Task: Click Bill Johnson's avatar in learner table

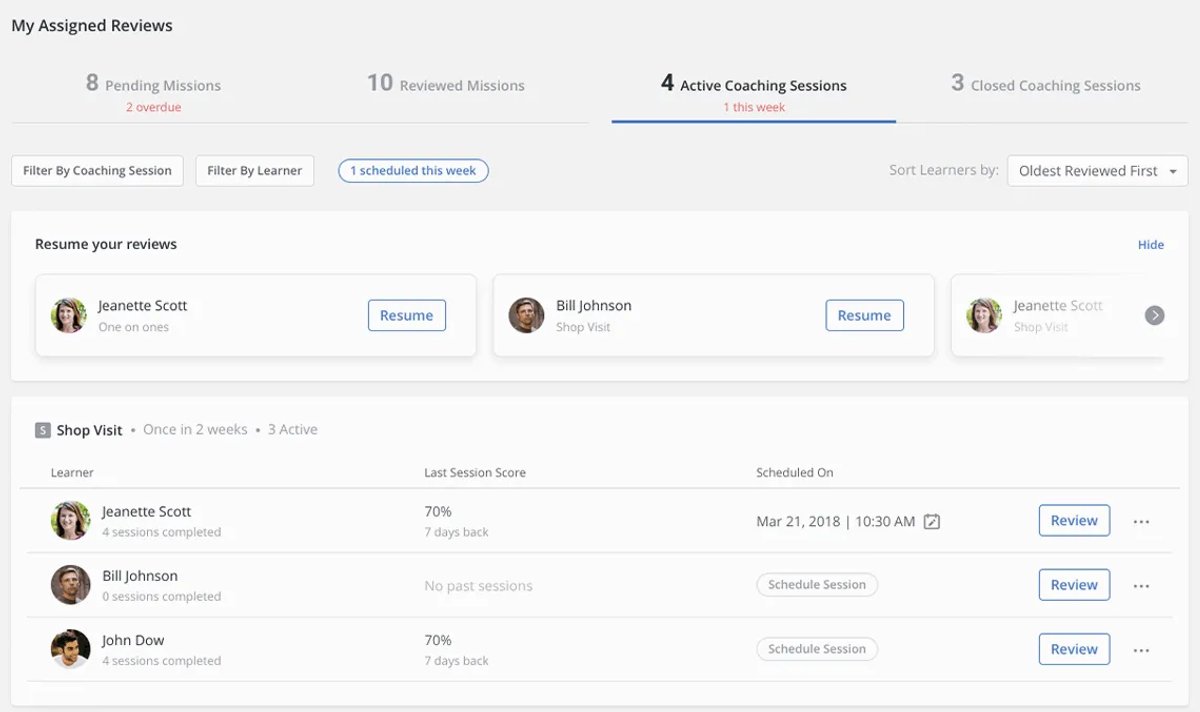Action: tap(71, 585)
